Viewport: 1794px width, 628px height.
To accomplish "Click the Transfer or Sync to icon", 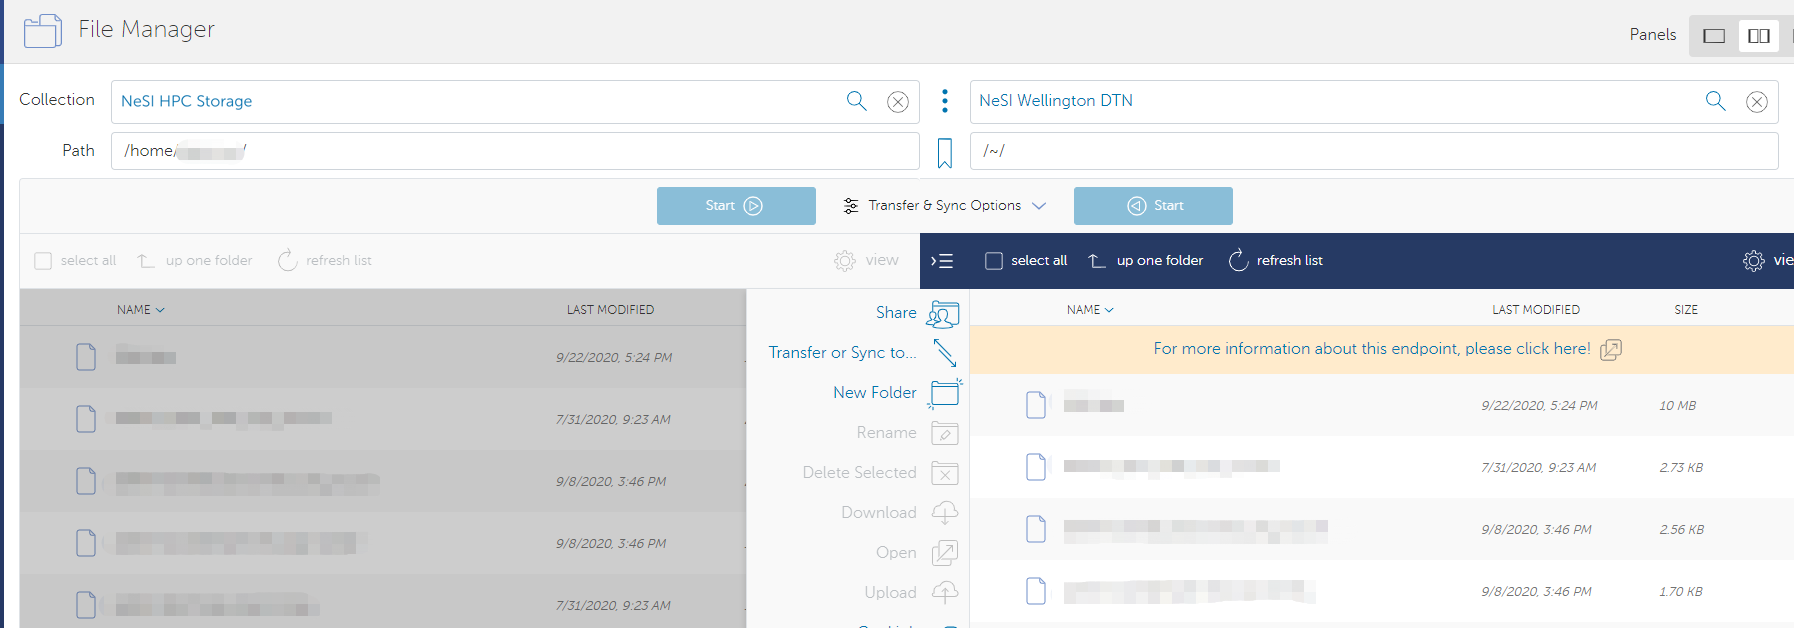I will click(944, 353).
